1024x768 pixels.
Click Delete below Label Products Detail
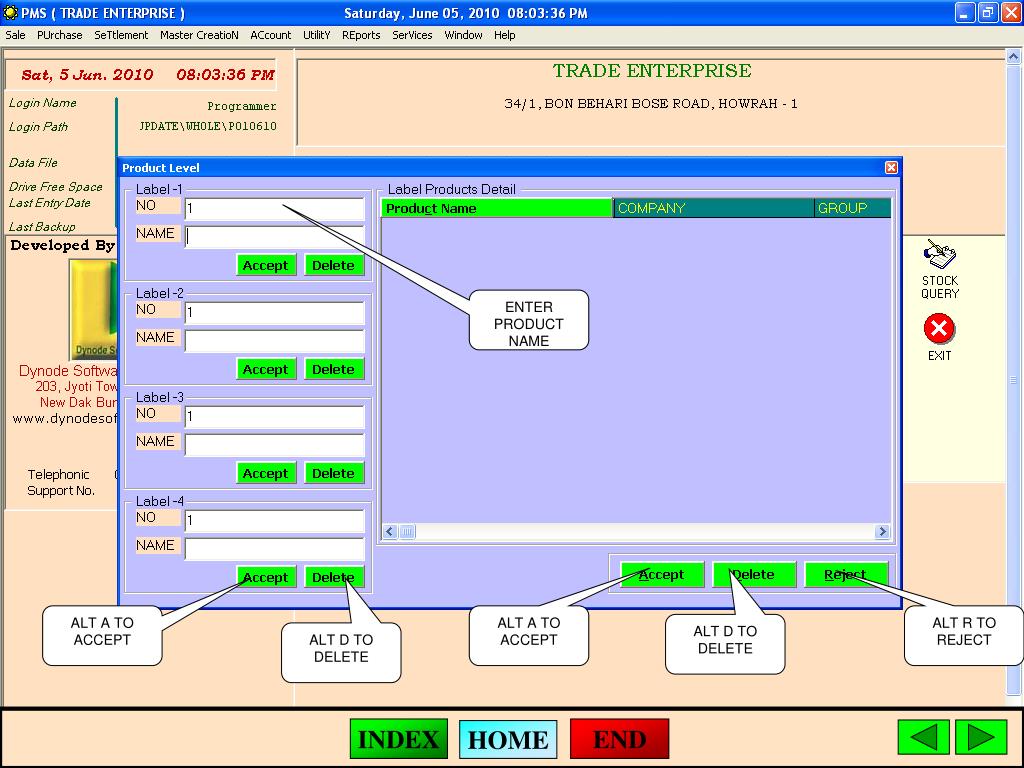(x=754, y=575)
